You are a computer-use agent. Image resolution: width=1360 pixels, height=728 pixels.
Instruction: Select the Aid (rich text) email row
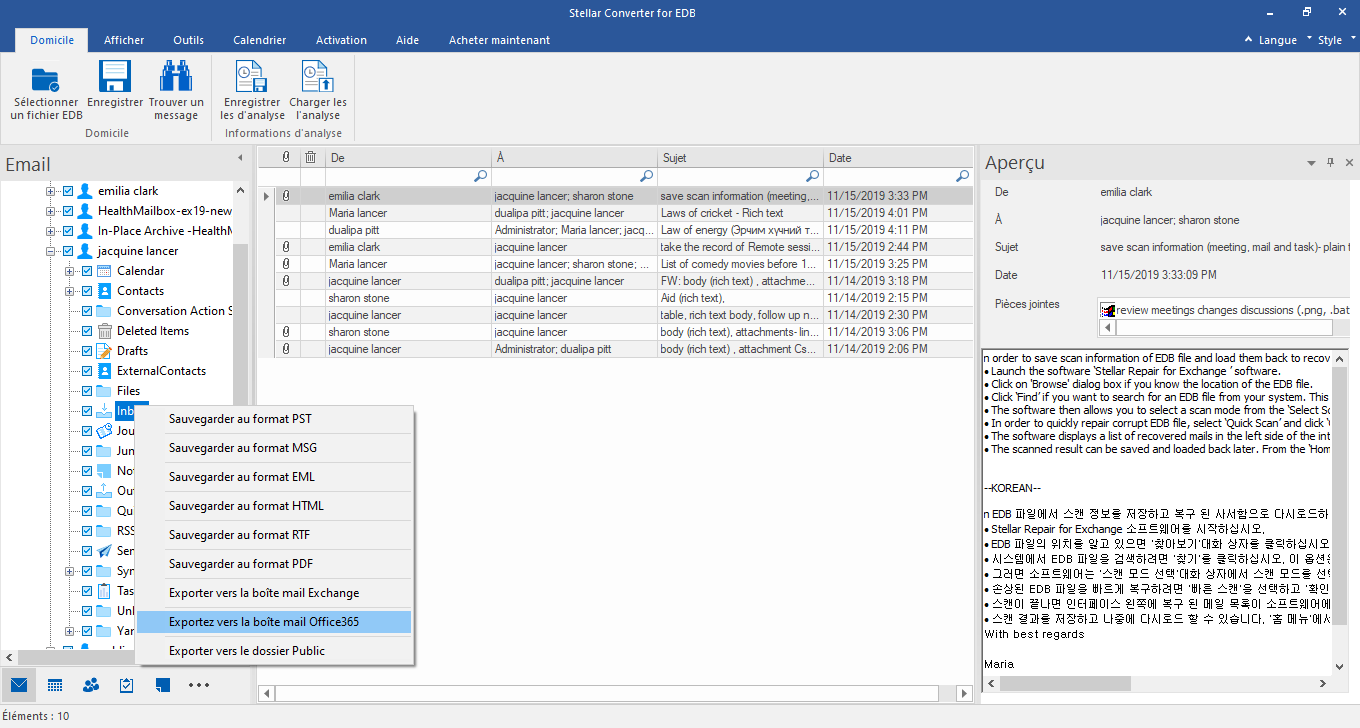coord(616,298)
